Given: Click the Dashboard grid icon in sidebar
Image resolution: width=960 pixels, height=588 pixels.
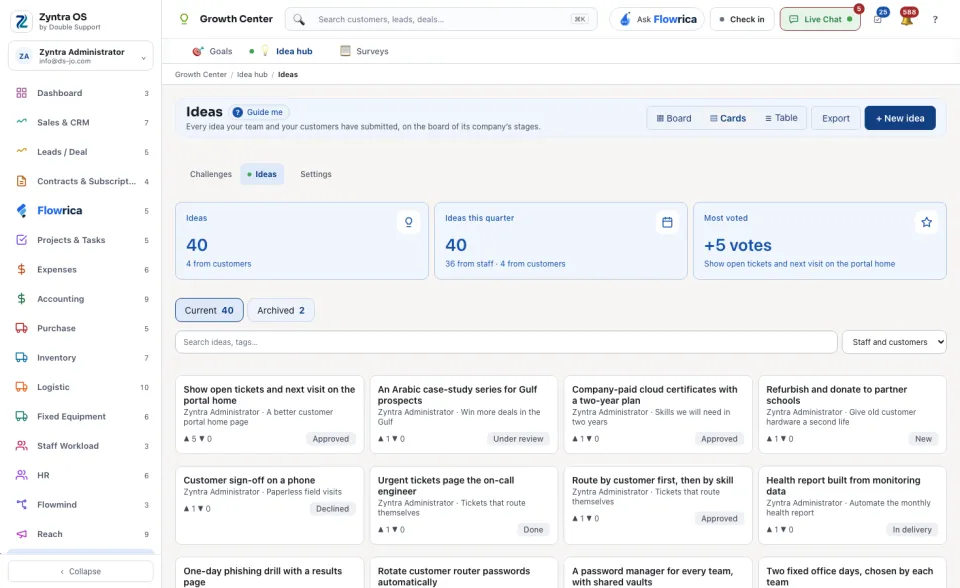Looking at the screenshot, I should pyautogui.click(x=21, y=93).
